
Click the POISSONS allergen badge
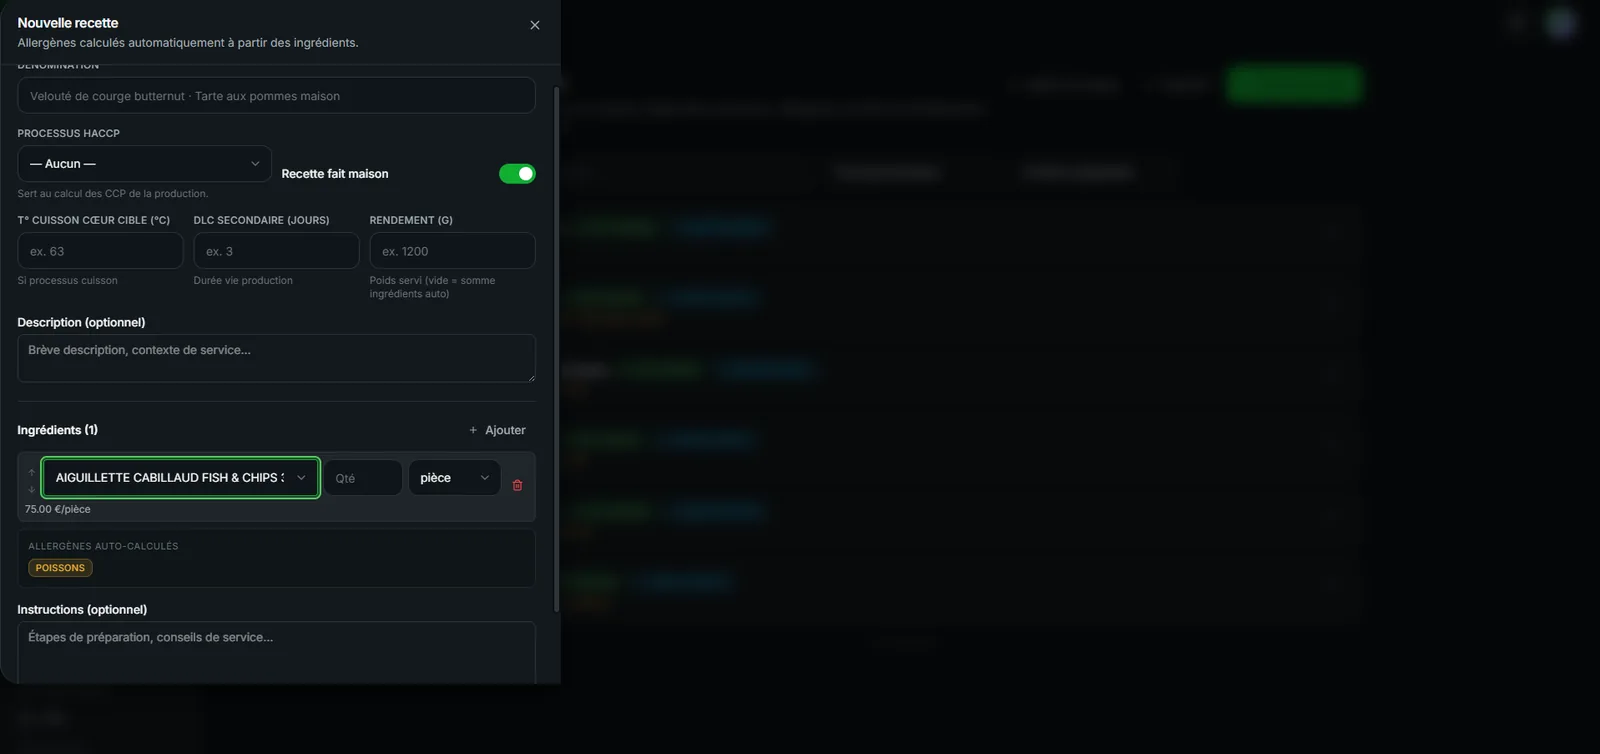click(60, 568)
